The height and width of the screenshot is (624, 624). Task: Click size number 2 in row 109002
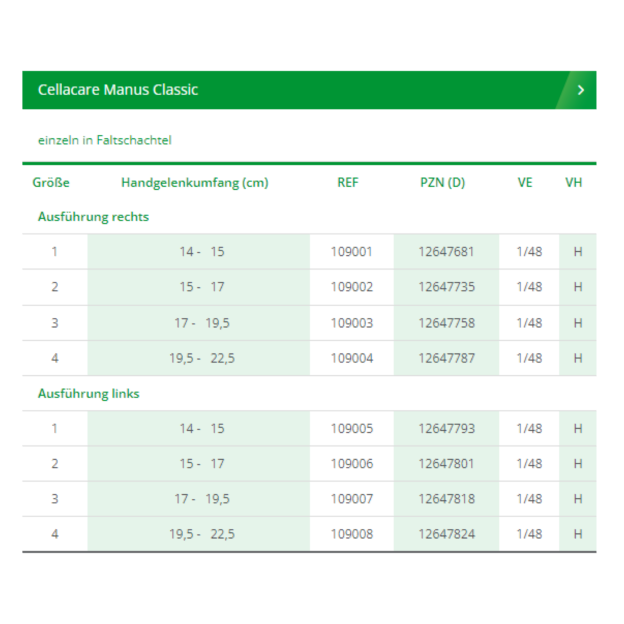(x=55, y=287)
